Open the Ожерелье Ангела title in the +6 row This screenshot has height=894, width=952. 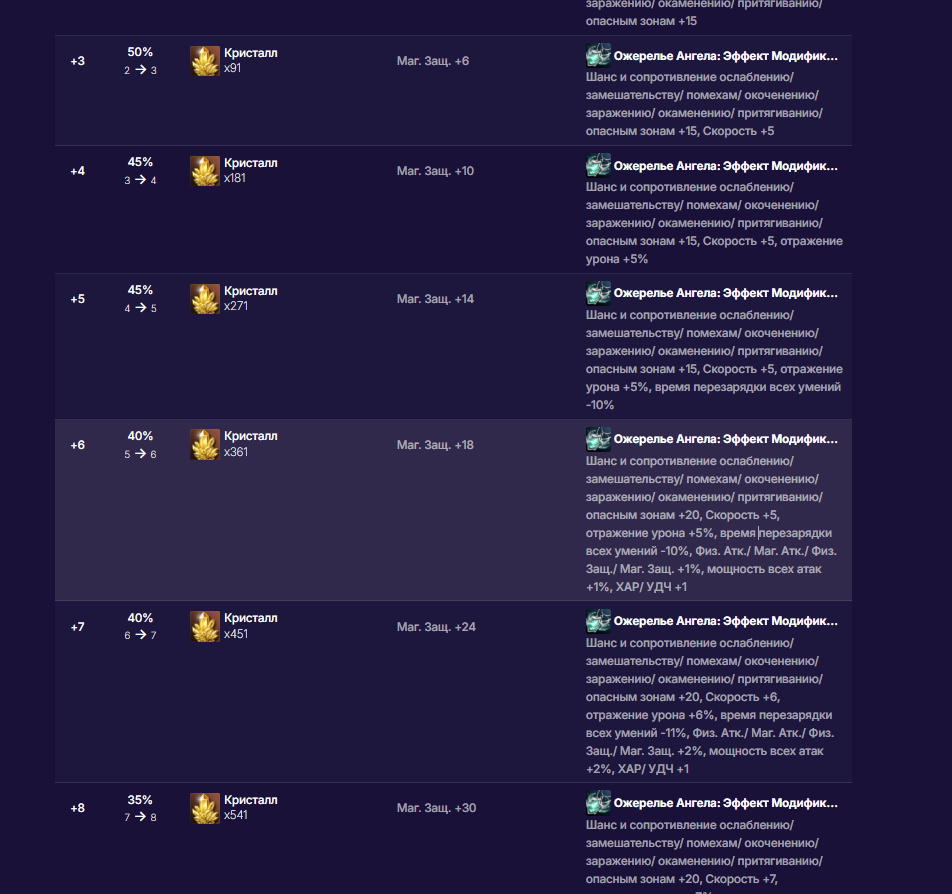[725, 440]
